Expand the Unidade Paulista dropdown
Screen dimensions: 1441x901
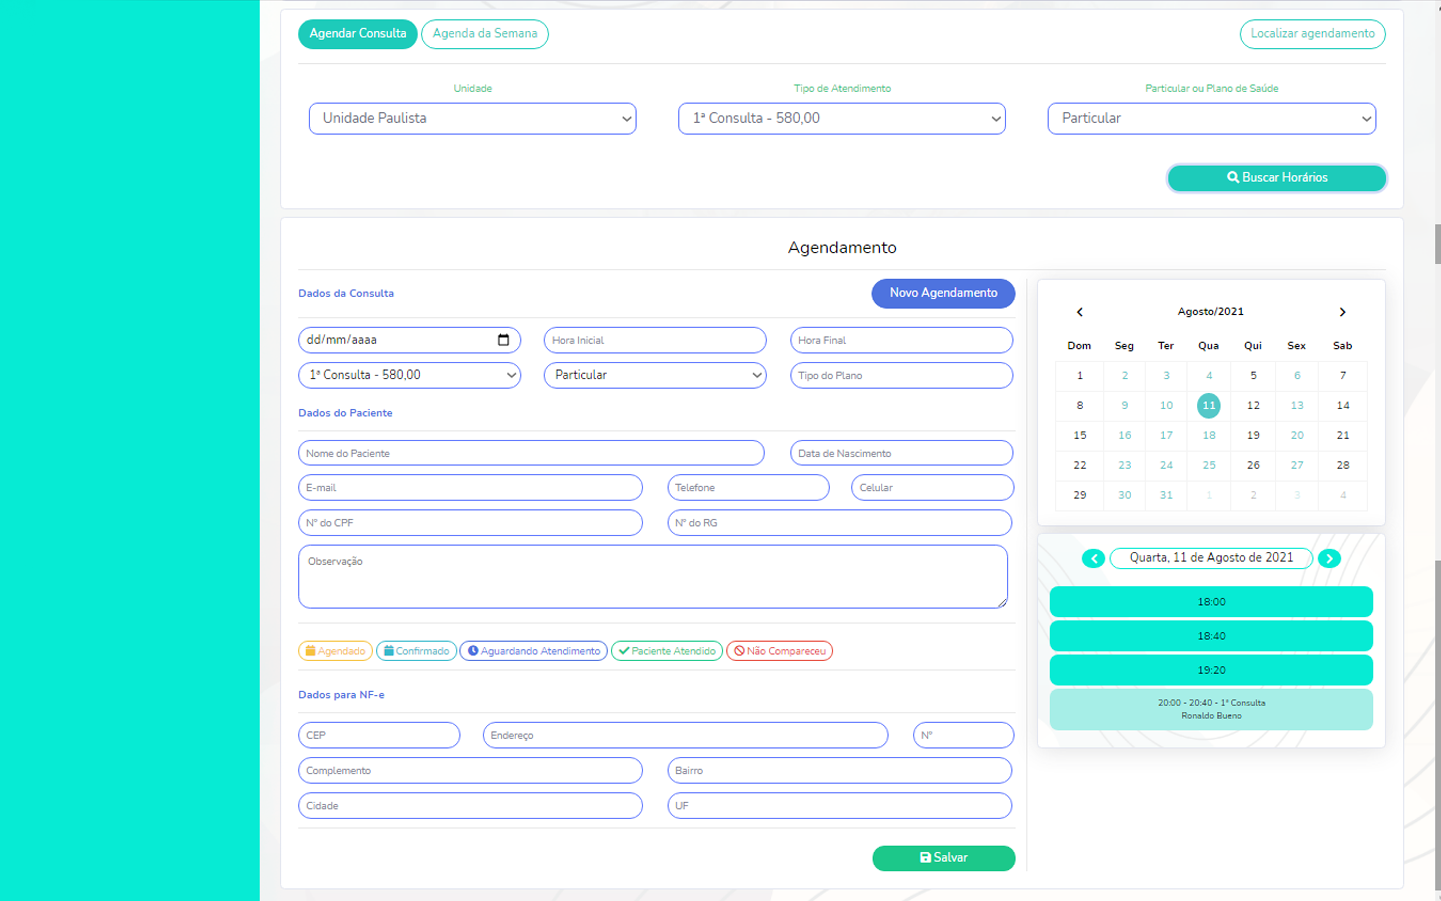coord(472,118)
